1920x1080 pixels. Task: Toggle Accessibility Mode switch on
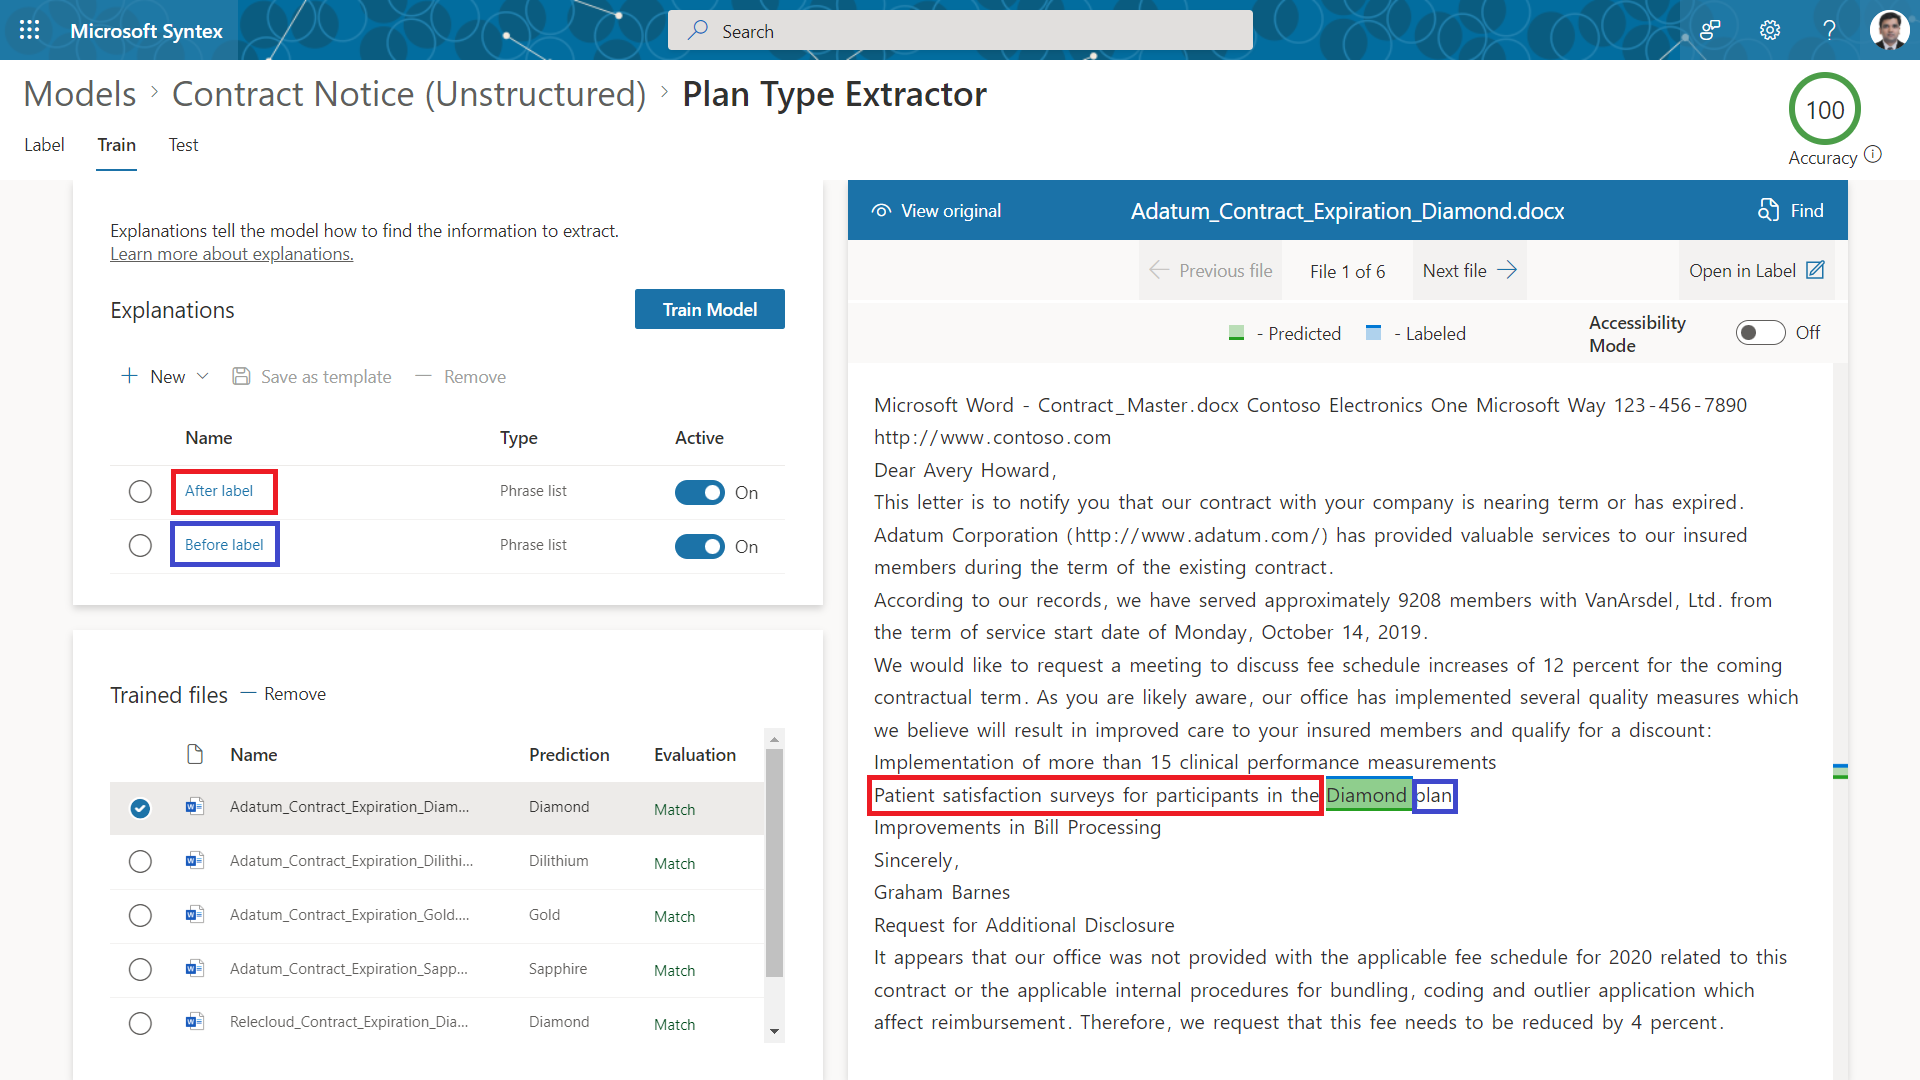tap(1760, 332)
